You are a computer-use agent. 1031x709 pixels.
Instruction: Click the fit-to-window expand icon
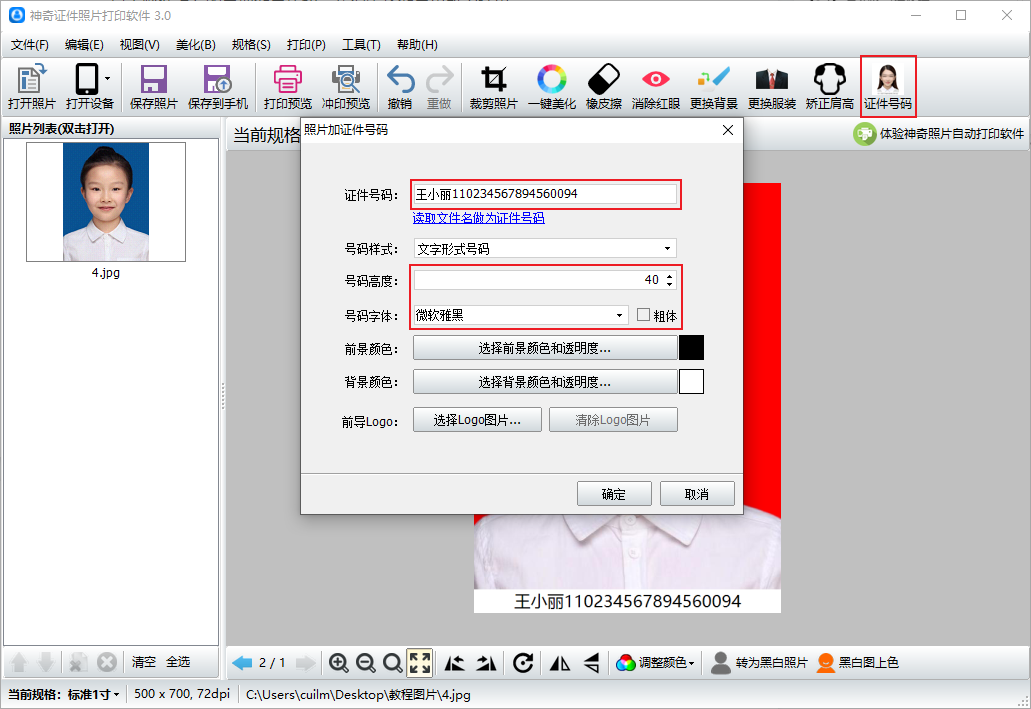[420, 663]
